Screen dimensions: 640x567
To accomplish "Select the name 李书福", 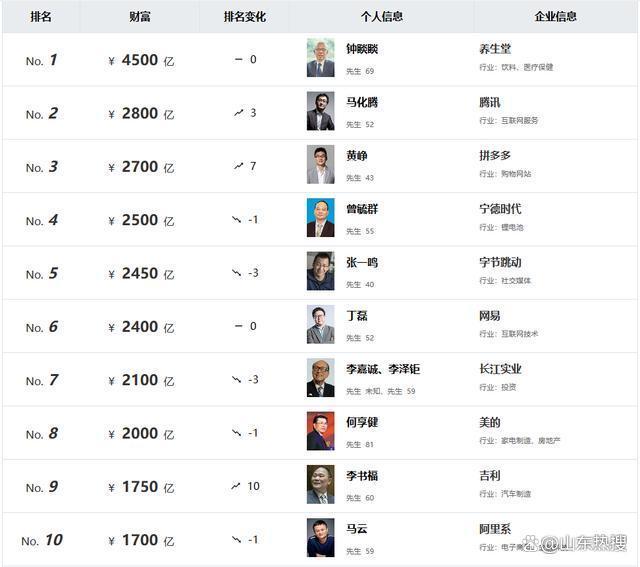I will (x=362, y=476).
